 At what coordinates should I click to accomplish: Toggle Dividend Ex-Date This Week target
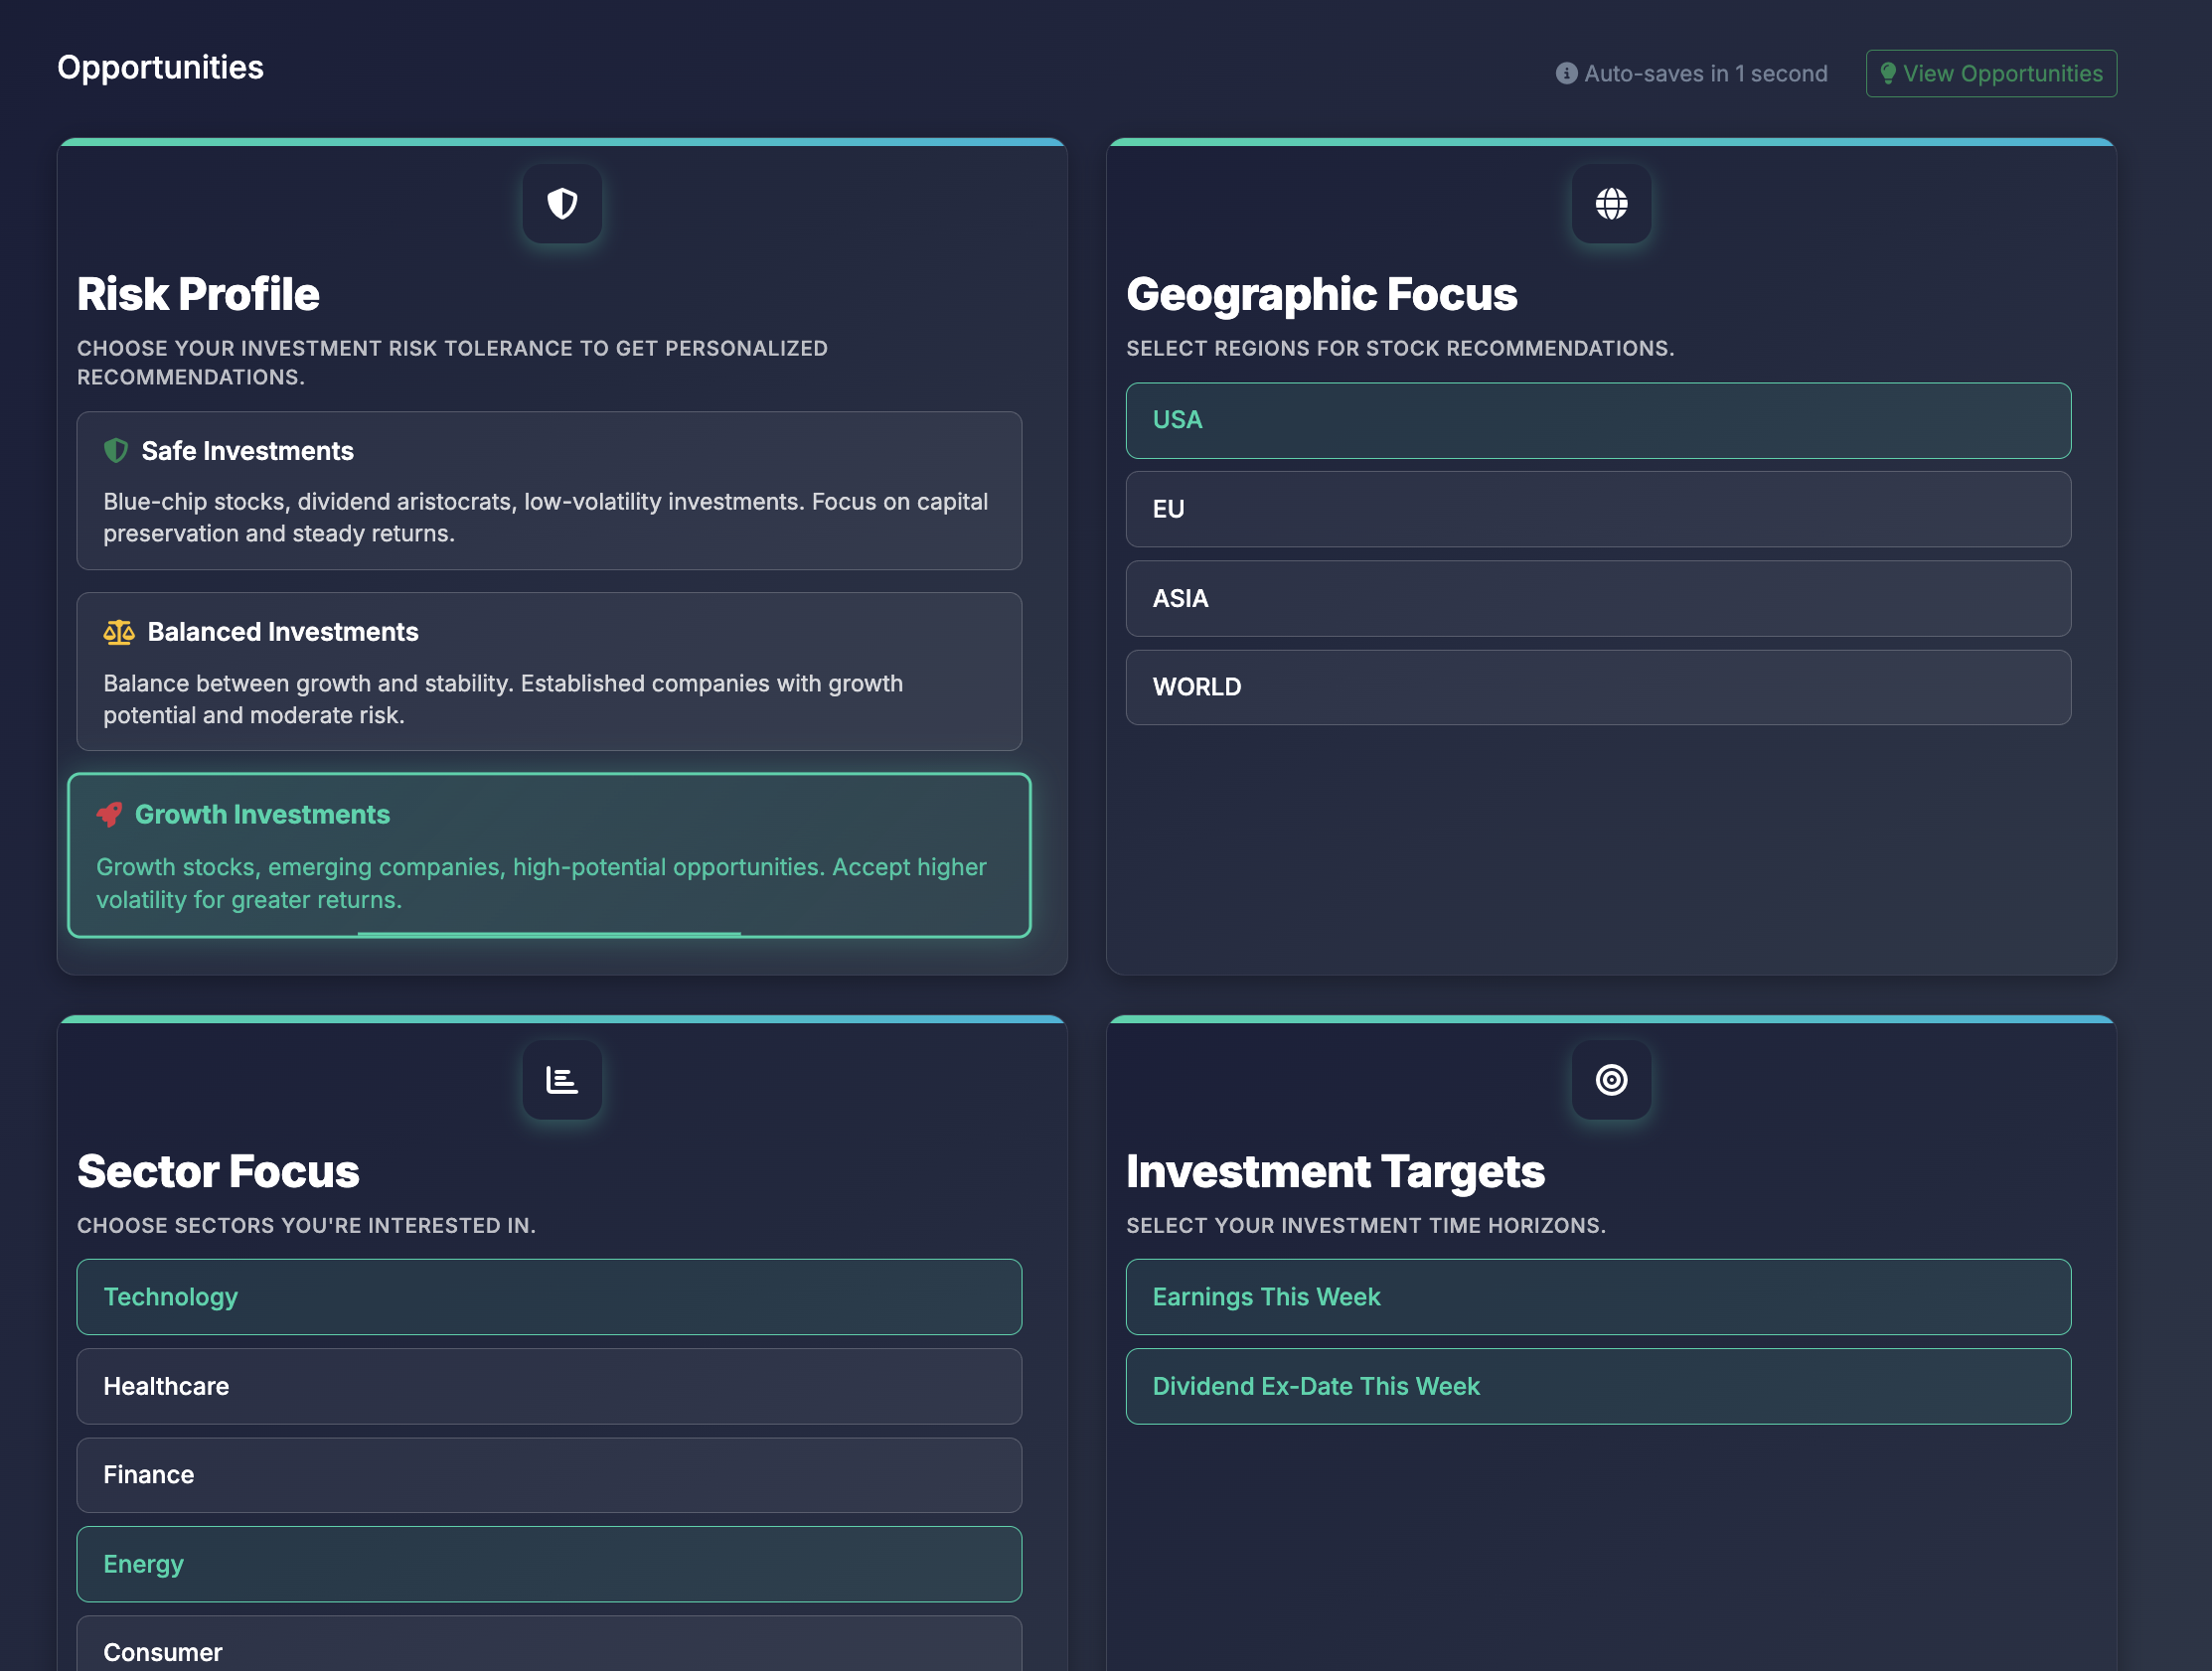click(1598, 1386)
